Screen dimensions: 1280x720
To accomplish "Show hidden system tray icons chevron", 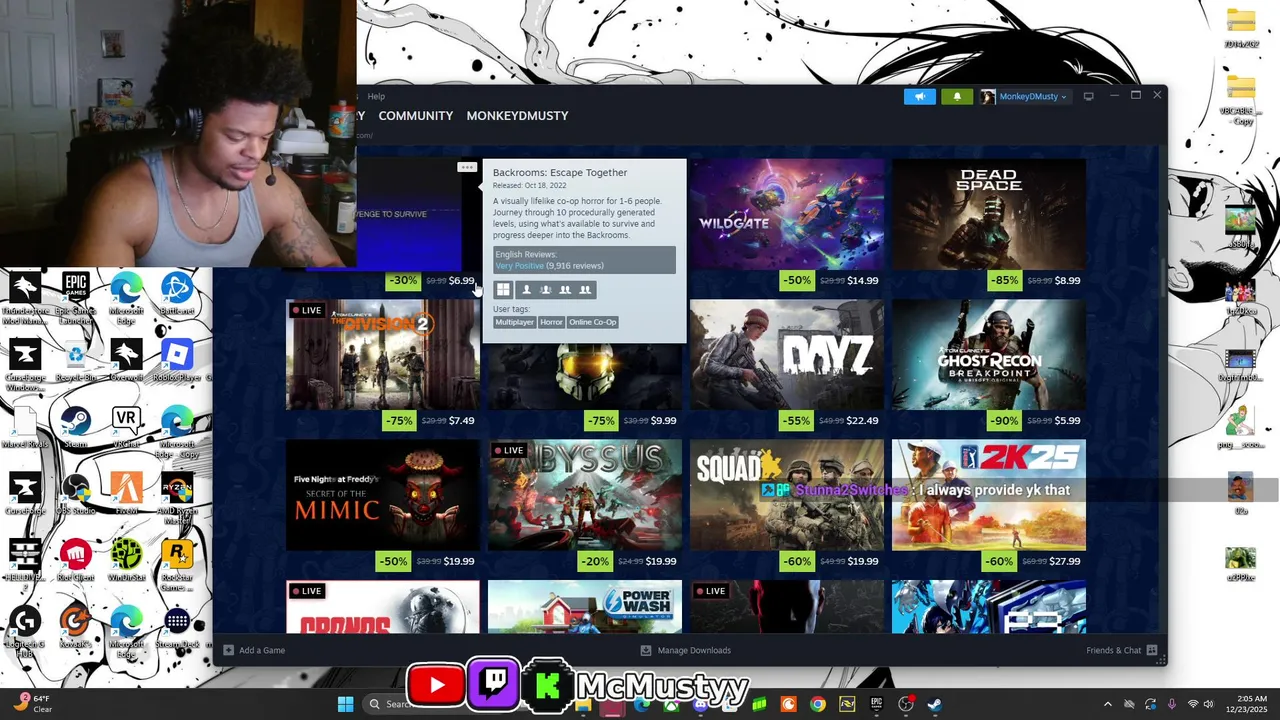I will (1107, 704).
